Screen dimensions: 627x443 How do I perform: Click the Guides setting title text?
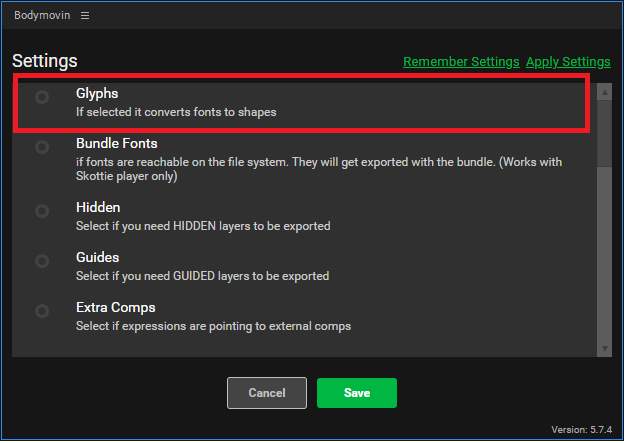(x=97, y=257)
